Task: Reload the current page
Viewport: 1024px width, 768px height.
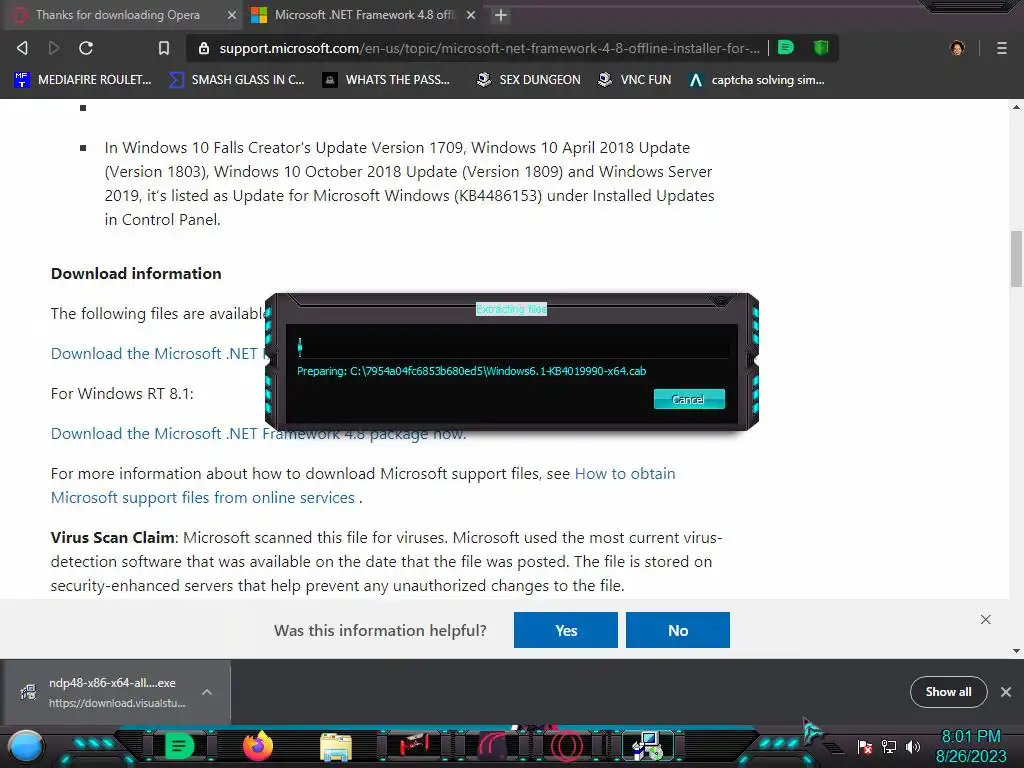Action: pyautogui.click(x=86, y=48)
